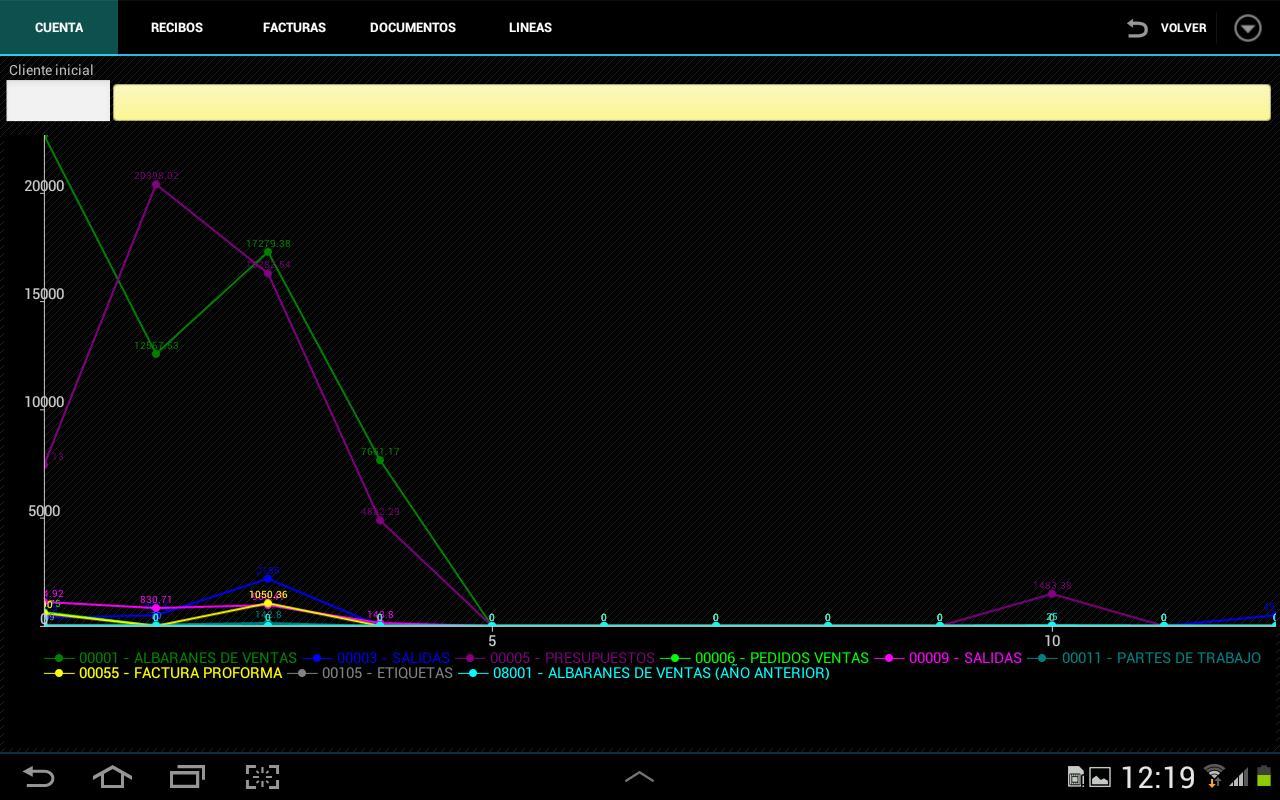Open the RECIBOS tab
This screenshot has height=800, width=1280.
click(177, 27)
